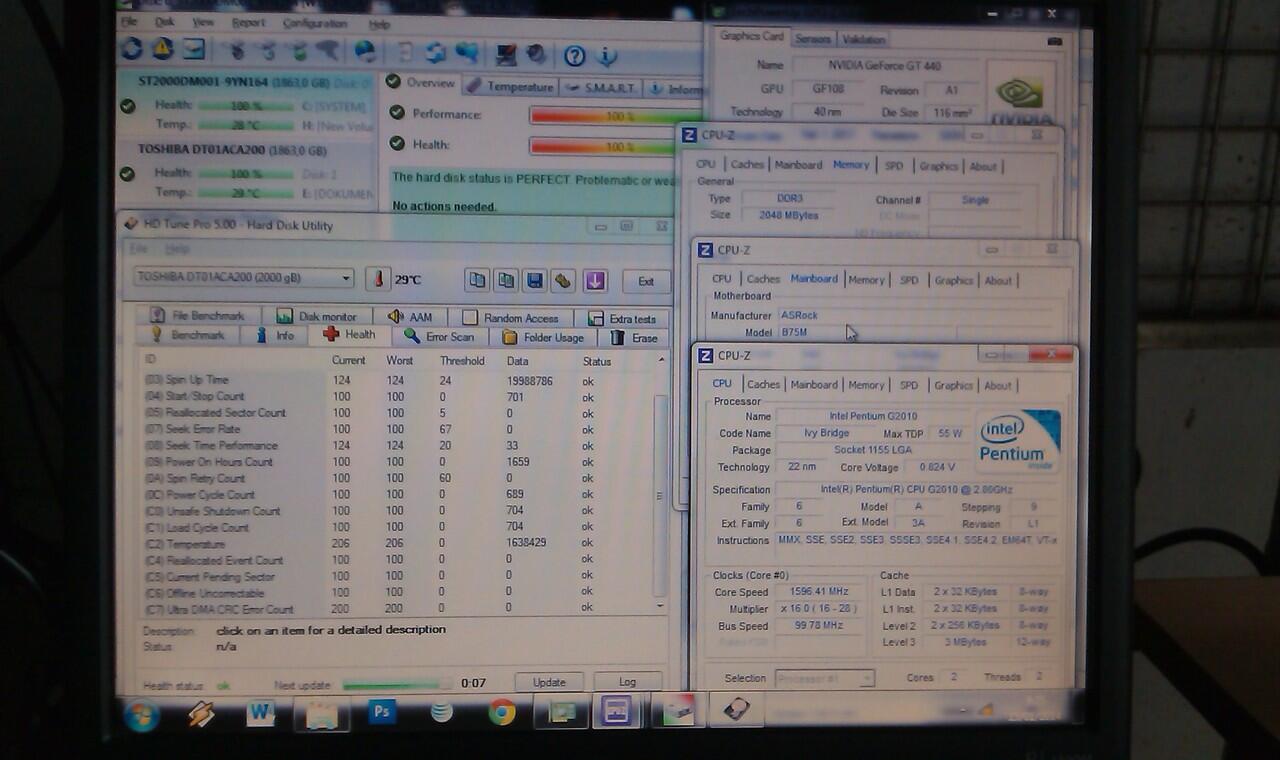The image size is (1280, 760).
Task: Click the thermometer temperature icon in HD Tune
Action: (x=378, y=279)
